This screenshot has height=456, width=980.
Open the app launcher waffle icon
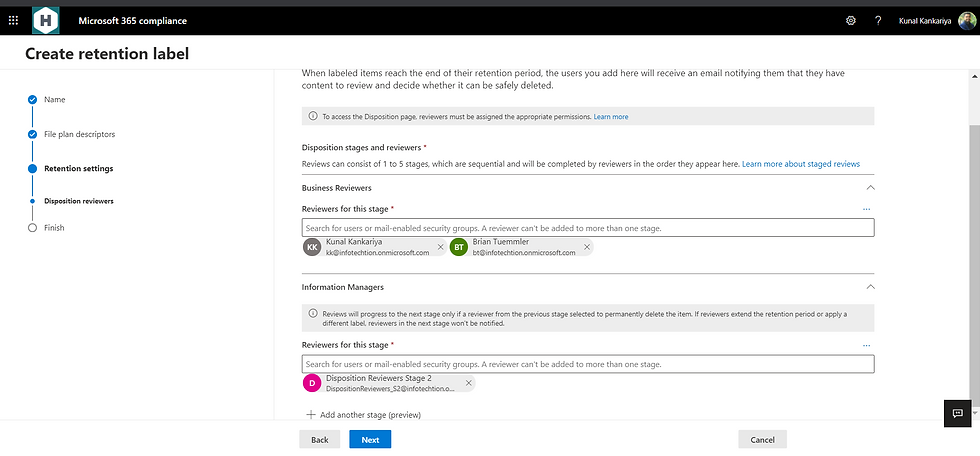click(13, 21)
